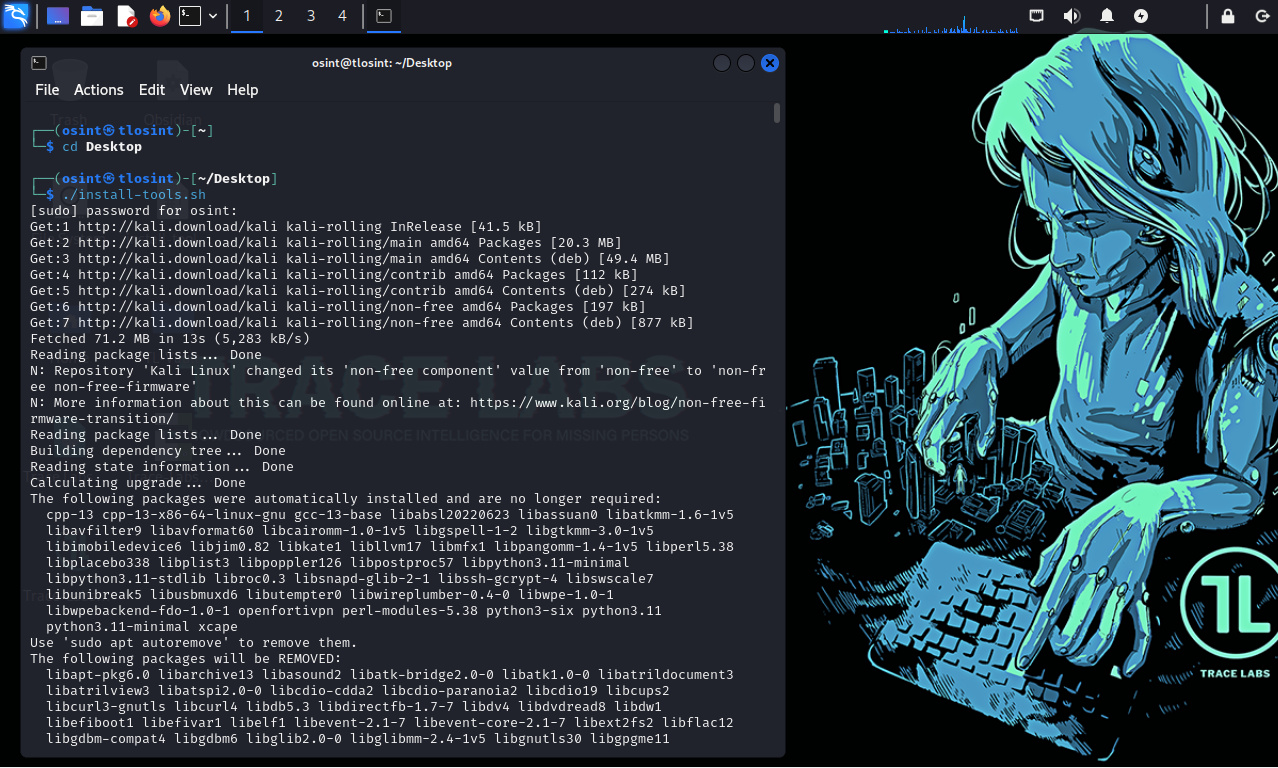The width and height of the screenshot is (1278, 768).
Task: Open the wired network status icon
Action: (1037, 16)
